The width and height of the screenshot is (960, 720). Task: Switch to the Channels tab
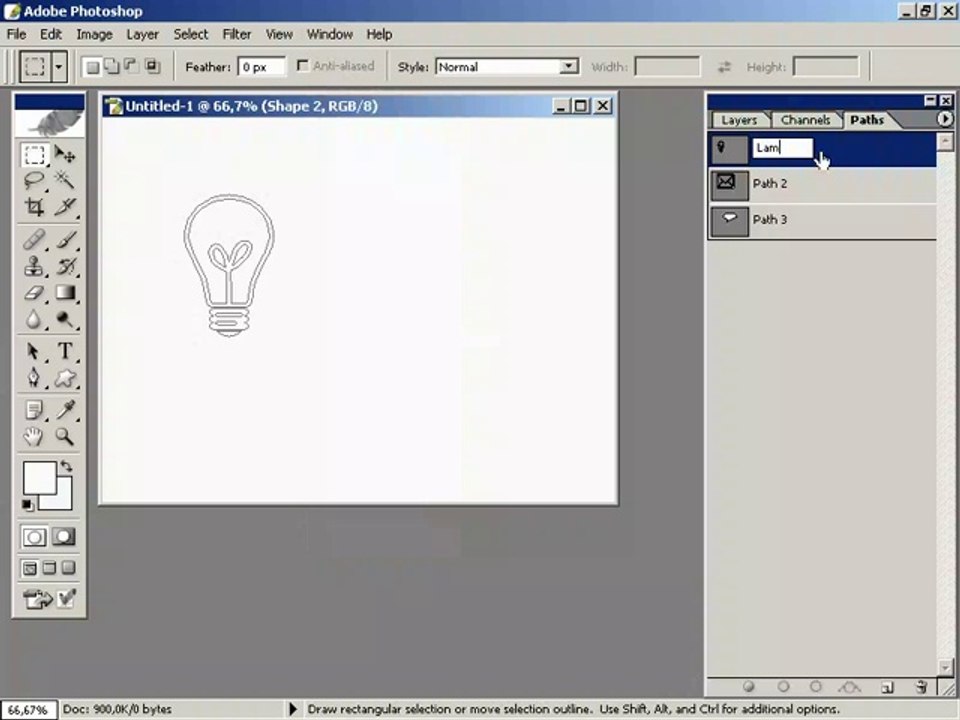[805, 120]
